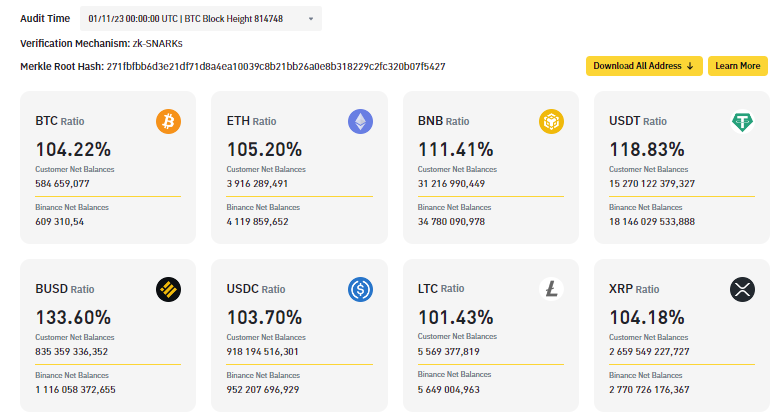Click XRP Binance balance 2 770 726 176,367
This screenshot has height=417, width=778.
(649, 390)
